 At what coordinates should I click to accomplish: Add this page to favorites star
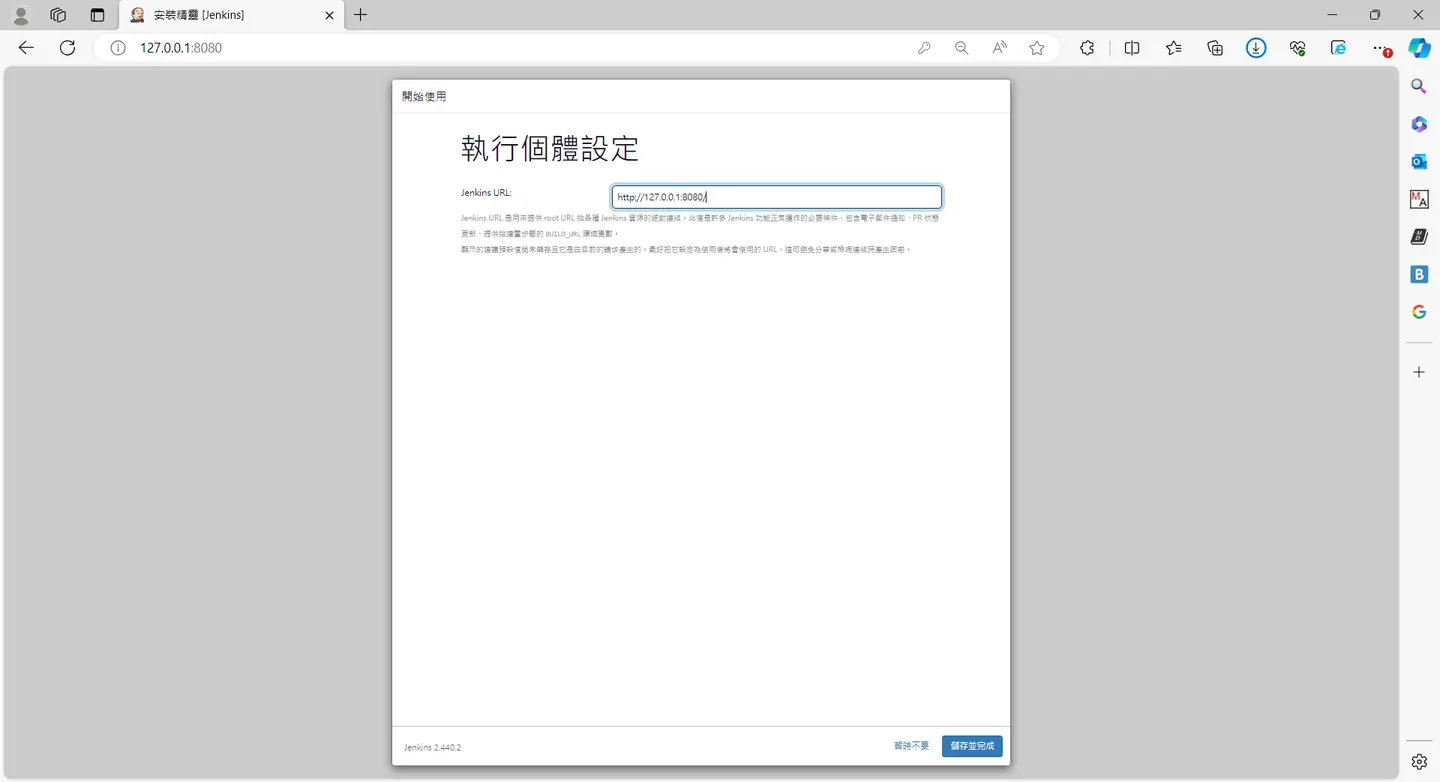coord(1037,47)
